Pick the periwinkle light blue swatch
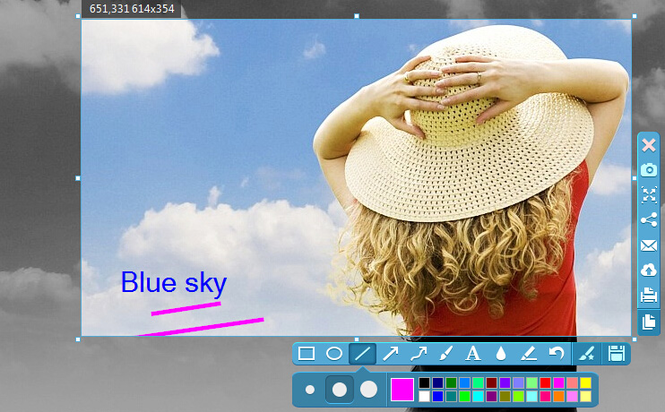665x412 pixels. [x=519, y=383]
